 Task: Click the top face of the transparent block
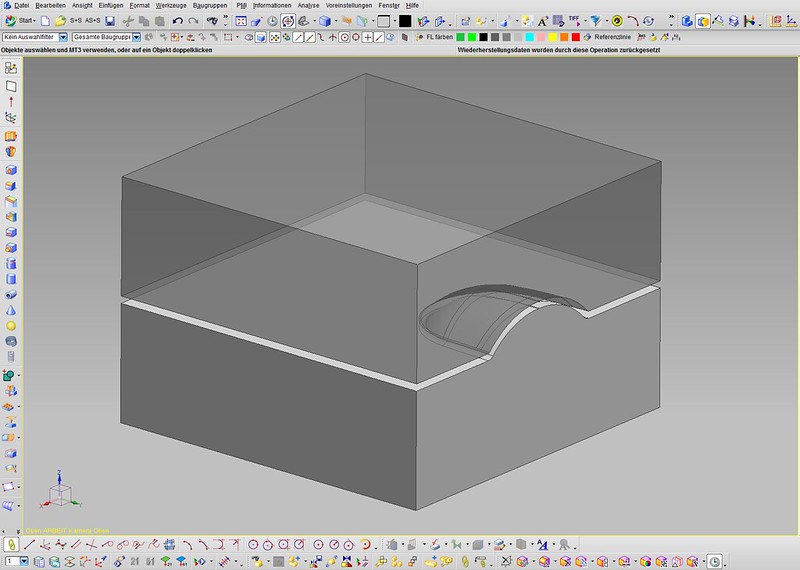[392, 168]
